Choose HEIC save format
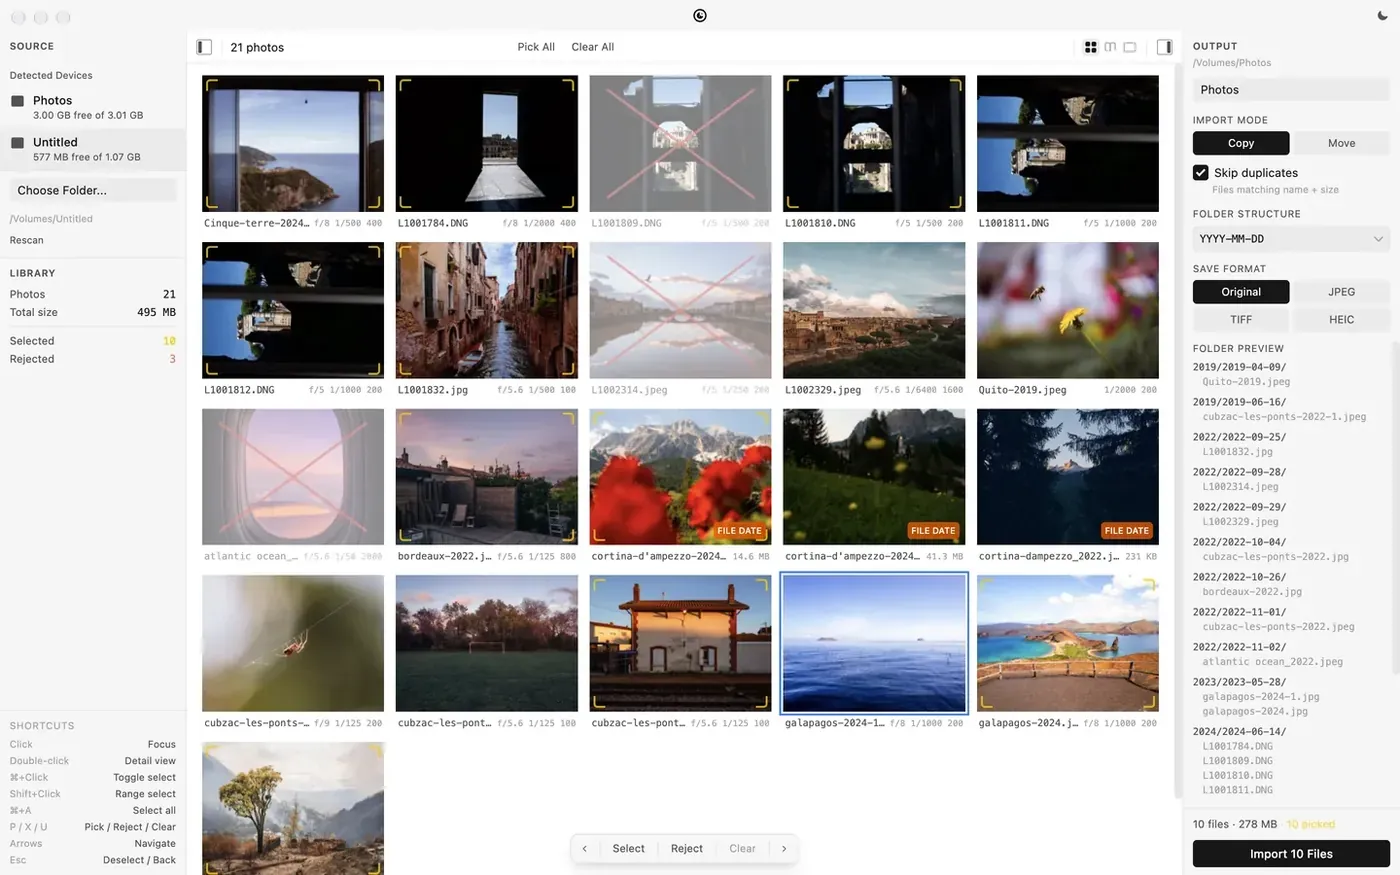1400x875 pixels. [x=1342, y=320]
